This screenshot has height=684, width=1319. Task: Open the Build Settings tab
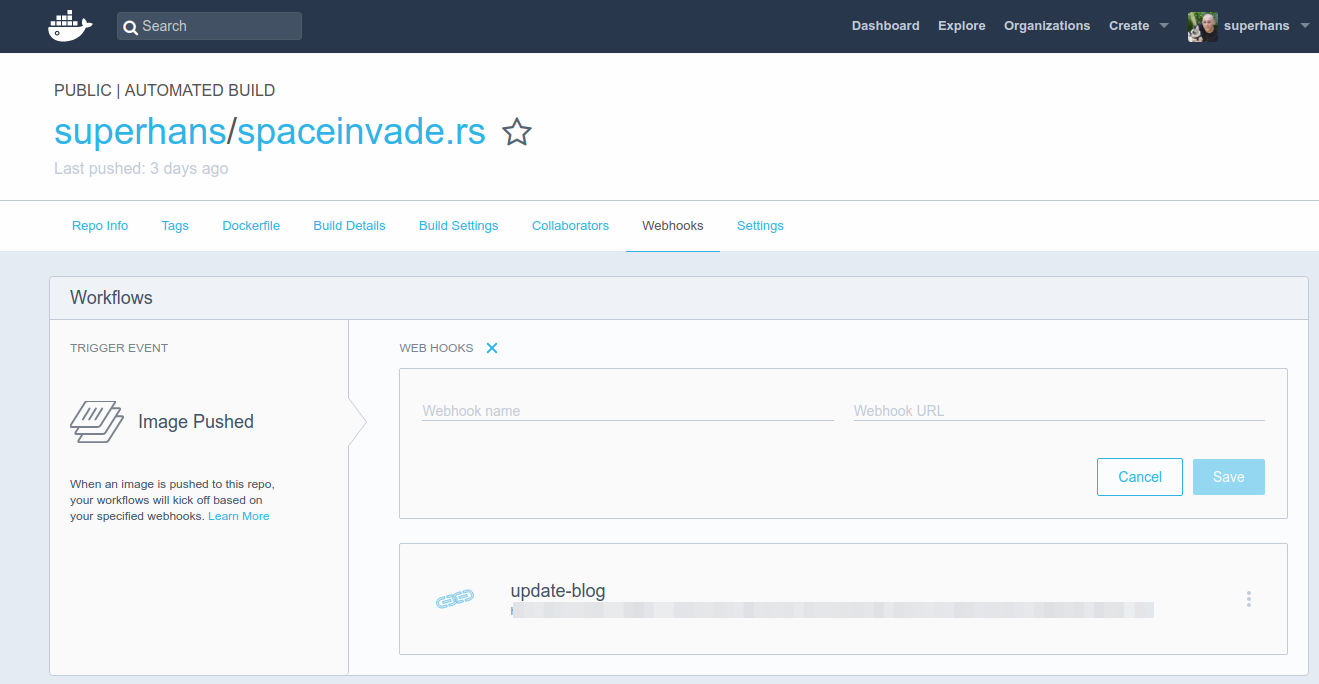click(458, 226)
